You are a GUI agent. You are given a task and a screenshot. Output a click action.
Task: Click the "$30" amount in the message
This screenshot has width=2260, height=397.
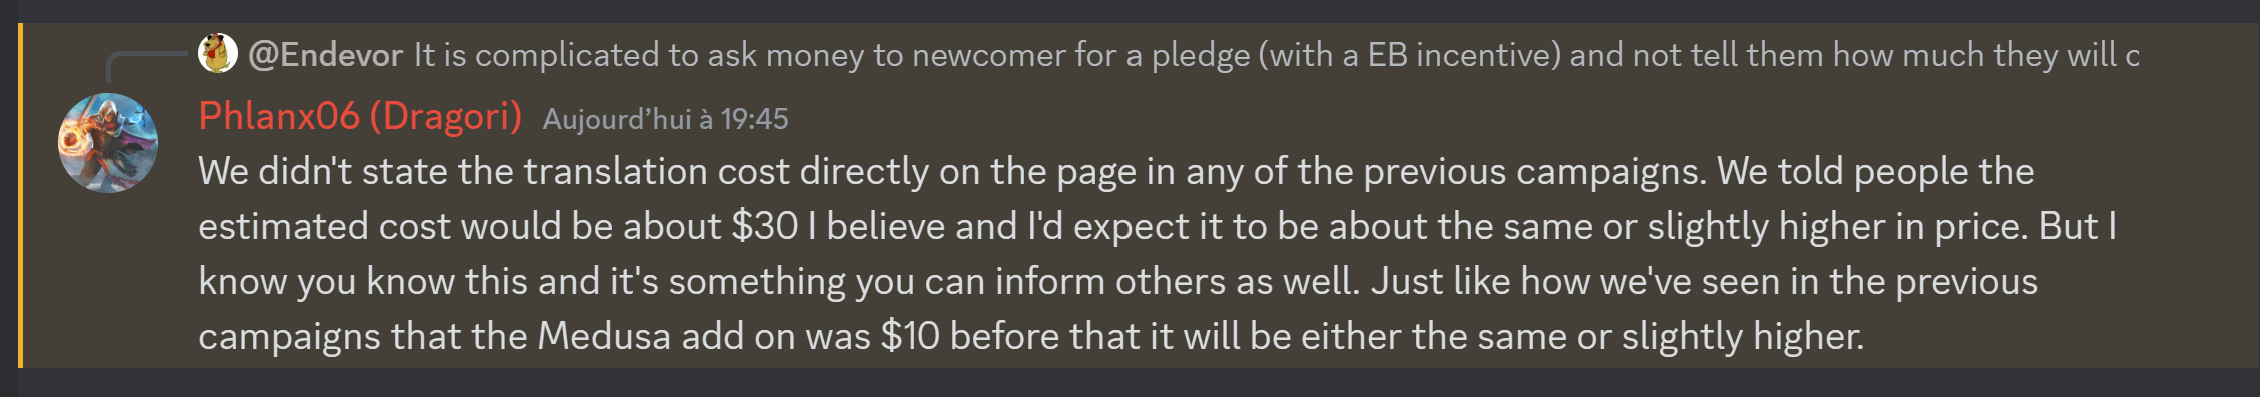pos(765,227)
